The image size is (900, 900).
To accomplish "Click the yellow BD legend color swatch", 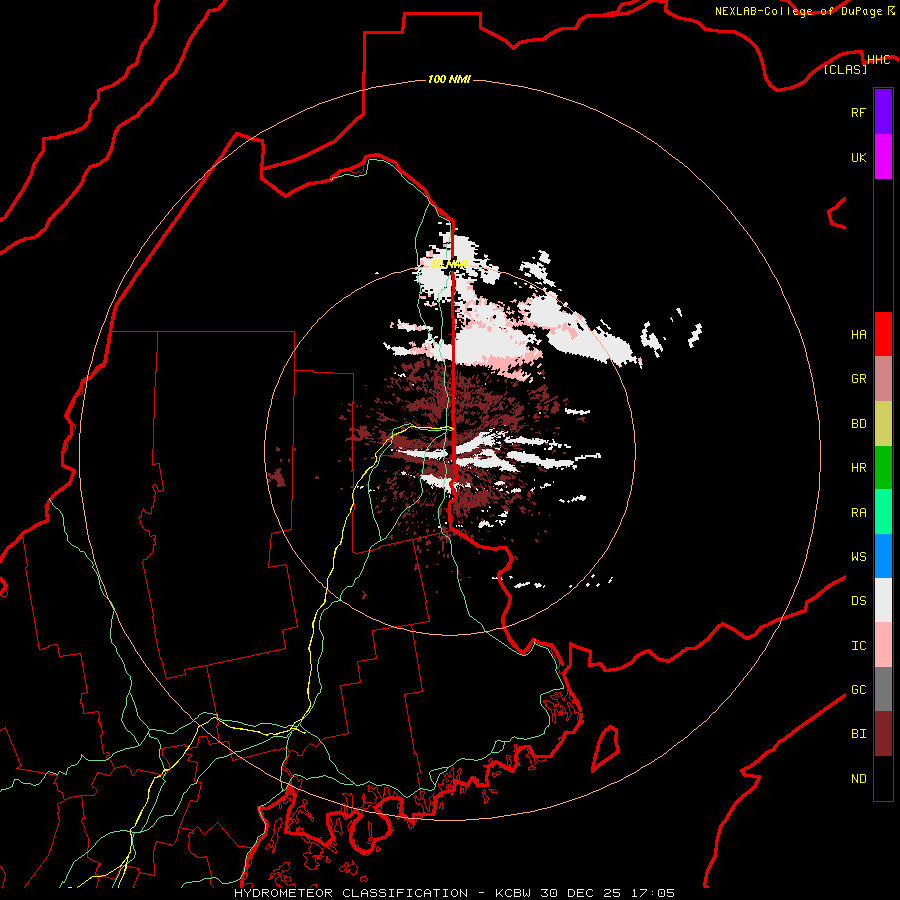I will coord(883,424).
